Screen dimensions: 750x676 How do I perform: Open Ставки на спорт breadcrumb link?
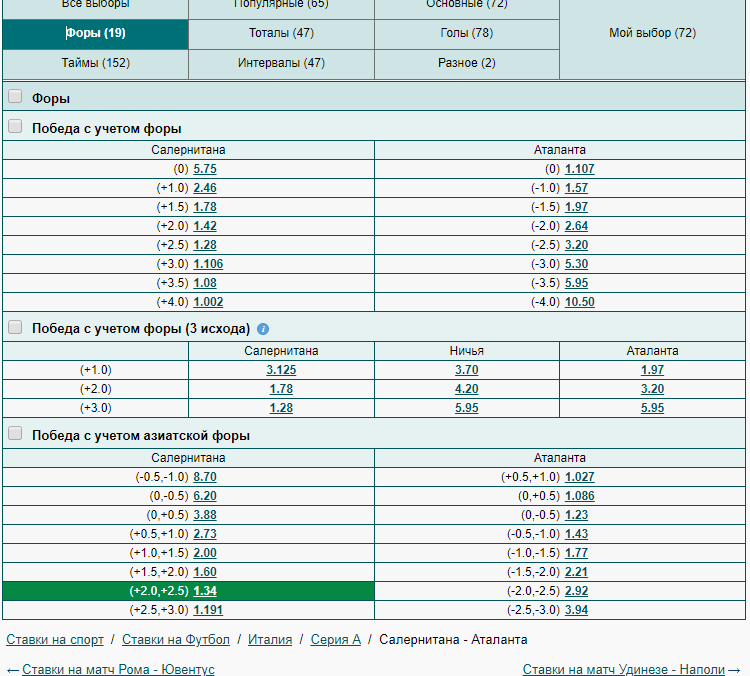pos(55,640)
